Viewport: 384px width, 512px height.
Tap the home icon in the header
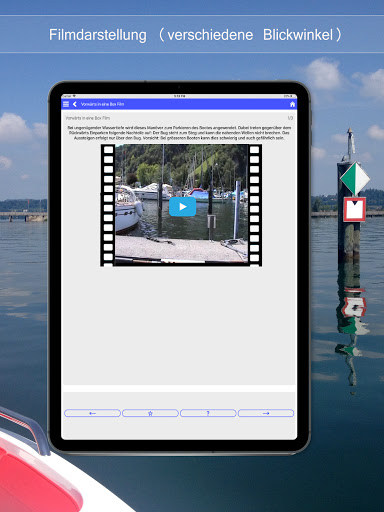pyautogui.click(x=292, y=104)
